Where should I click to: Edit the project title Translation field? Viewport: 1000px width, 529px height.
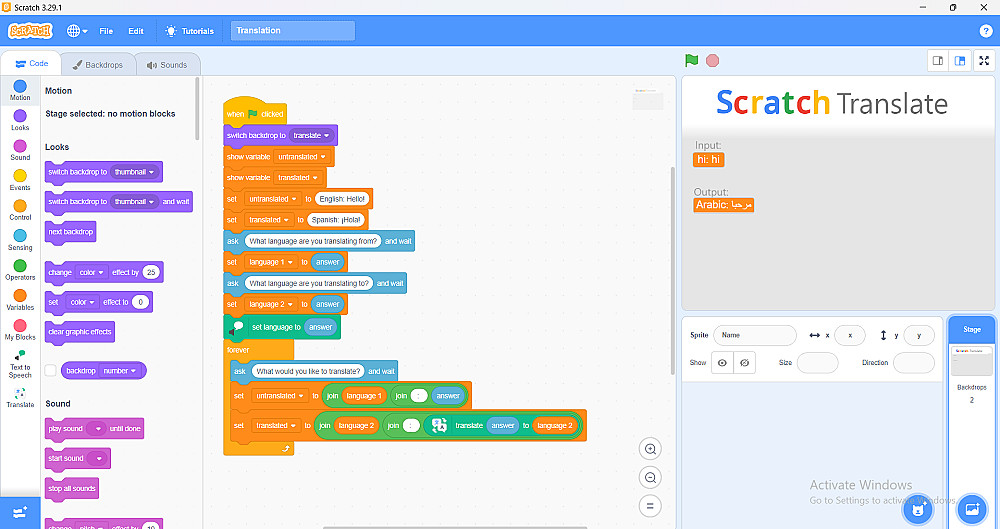click(x=293, y=31)
